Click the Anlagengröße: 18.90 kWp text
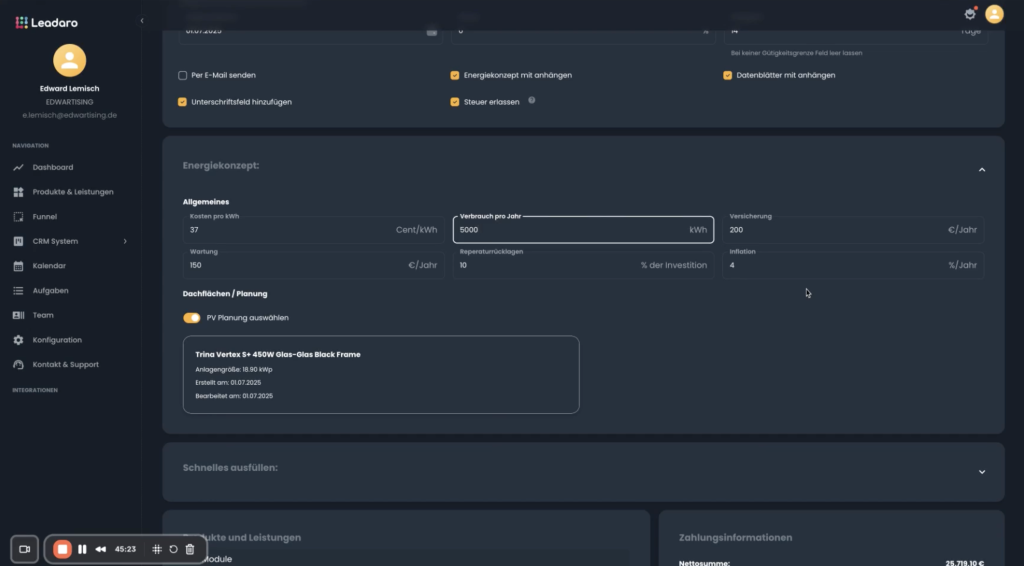Screen dimensions: 1024x566 pyautogui.click(x=234, y=369)
